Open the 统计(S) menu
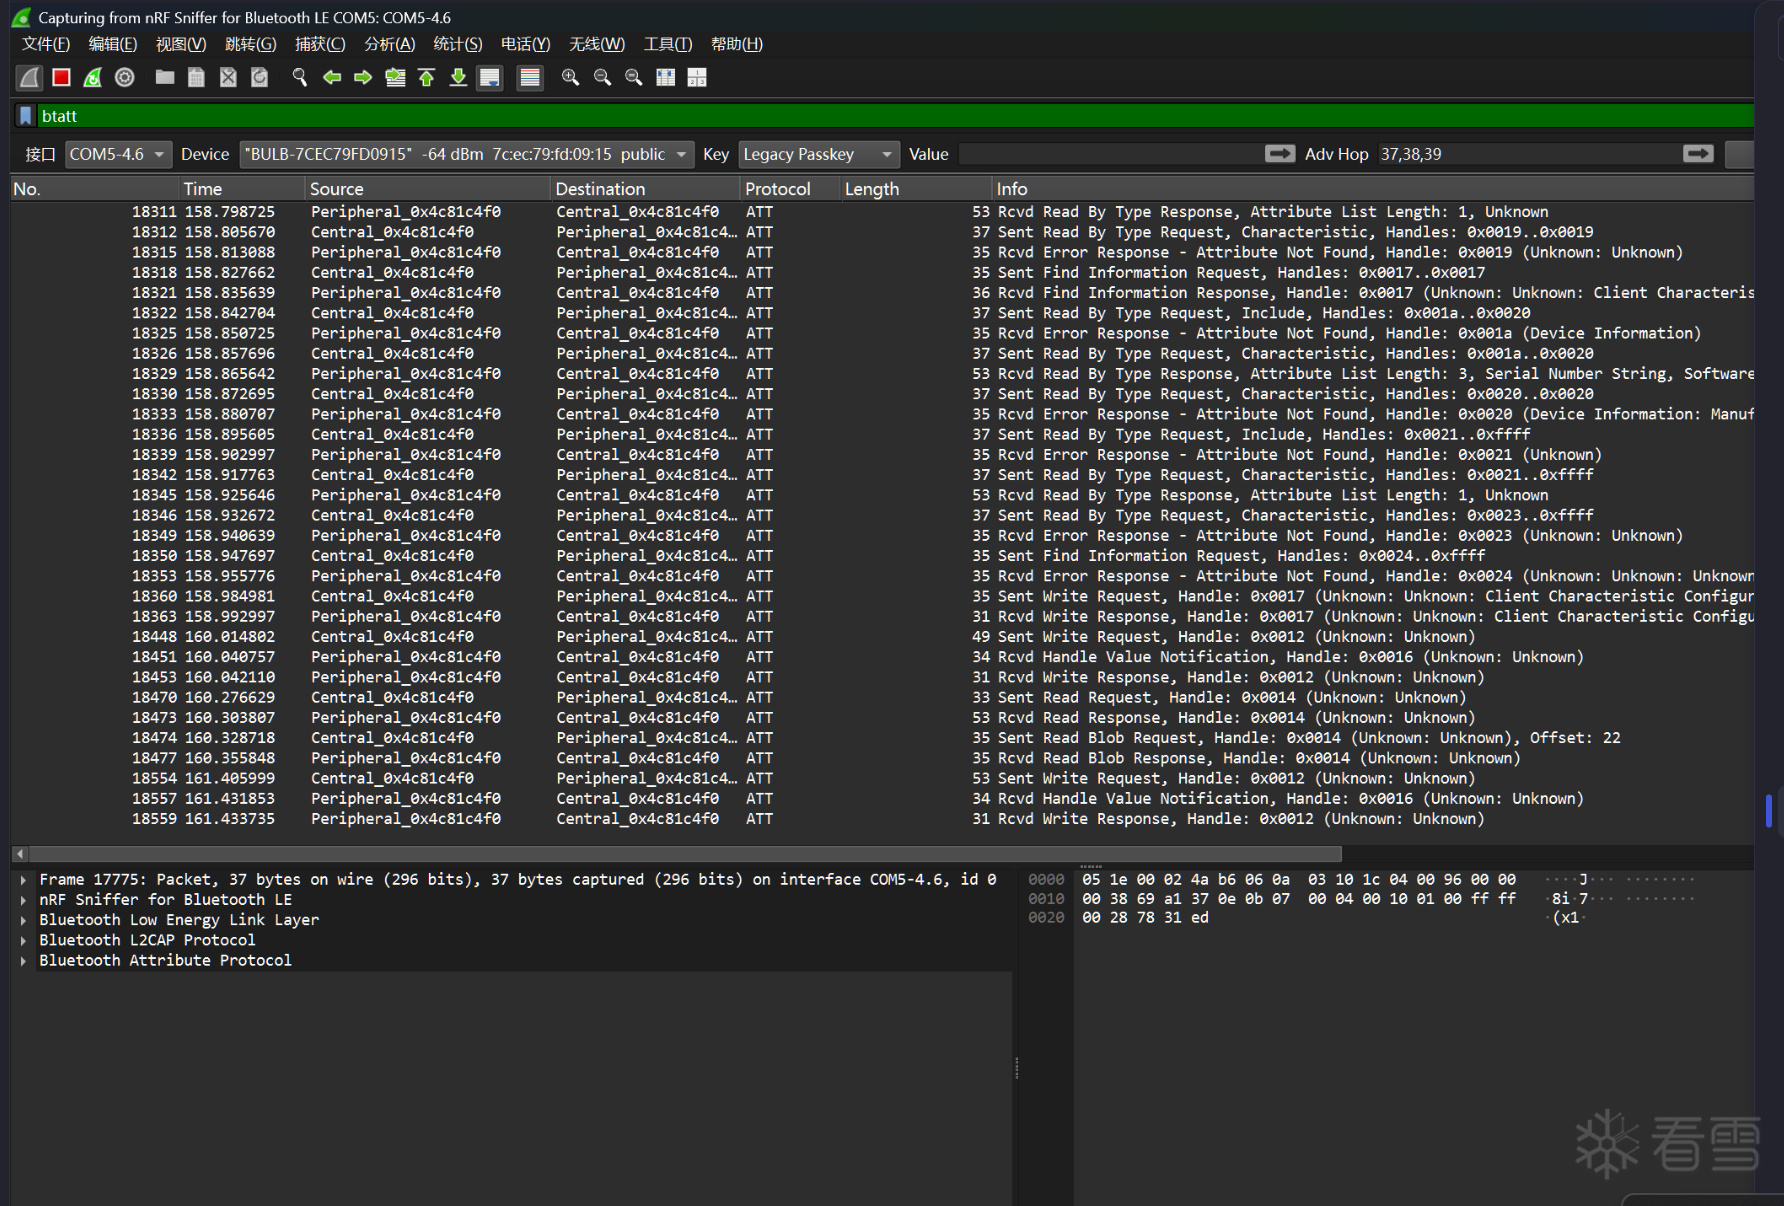 [458, 44]
